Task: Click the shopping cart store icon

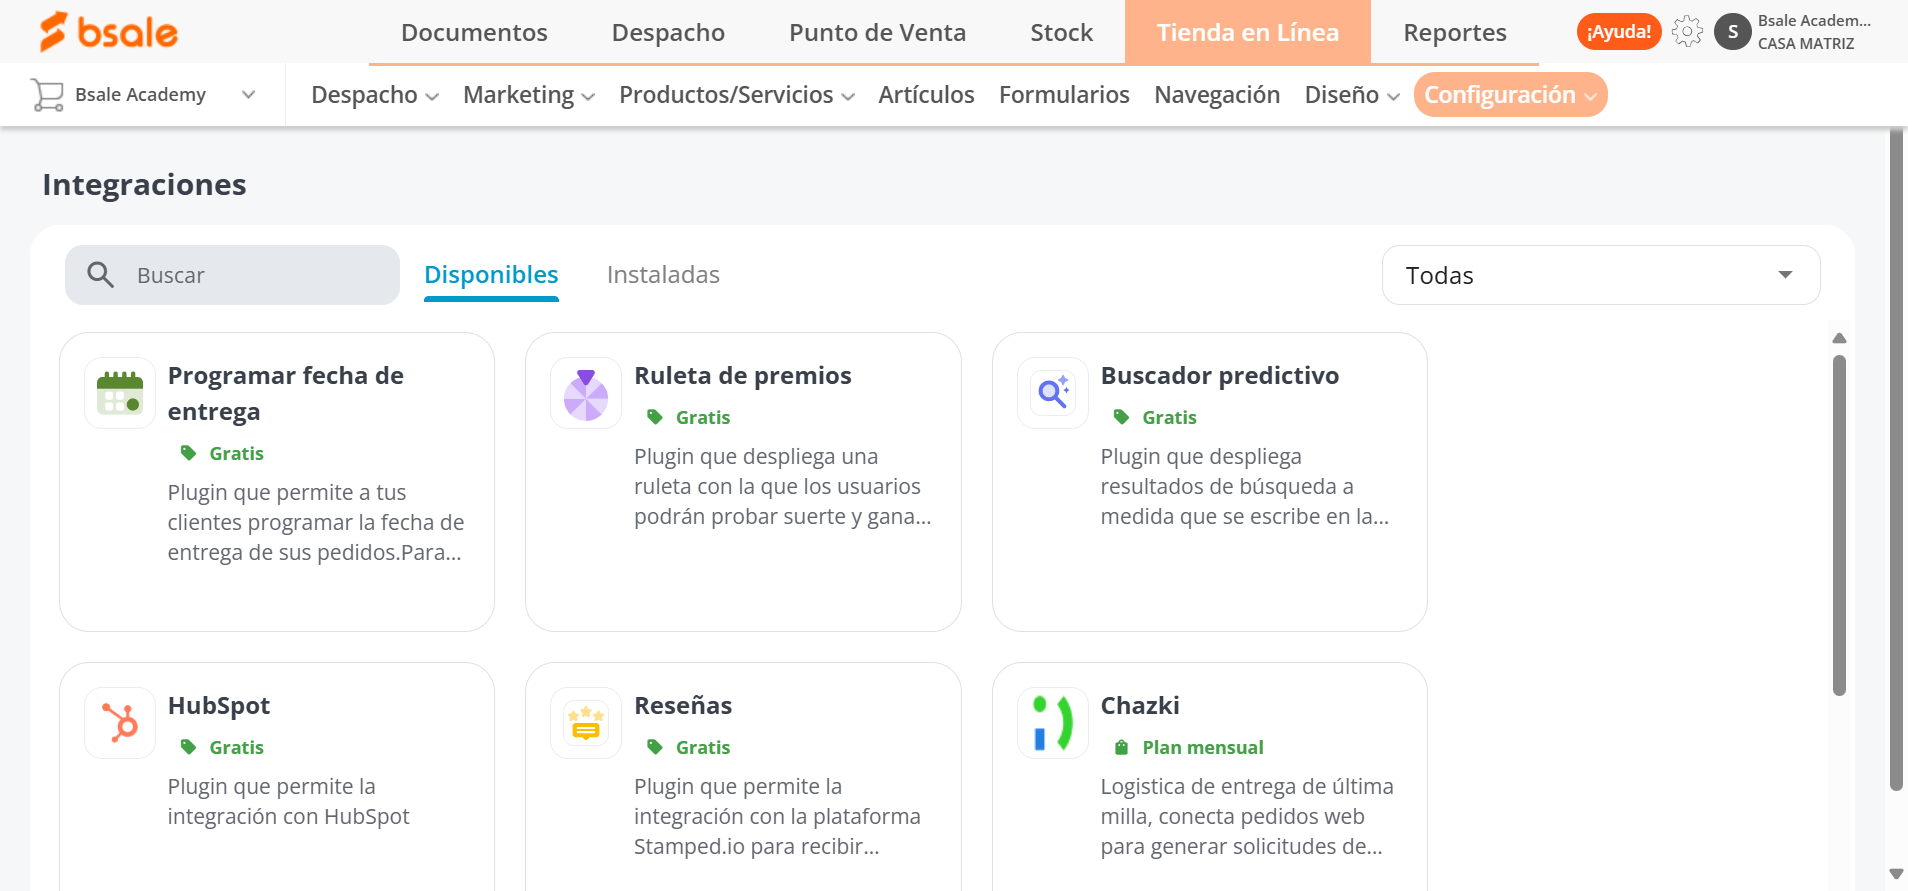Action: (47, 95)
